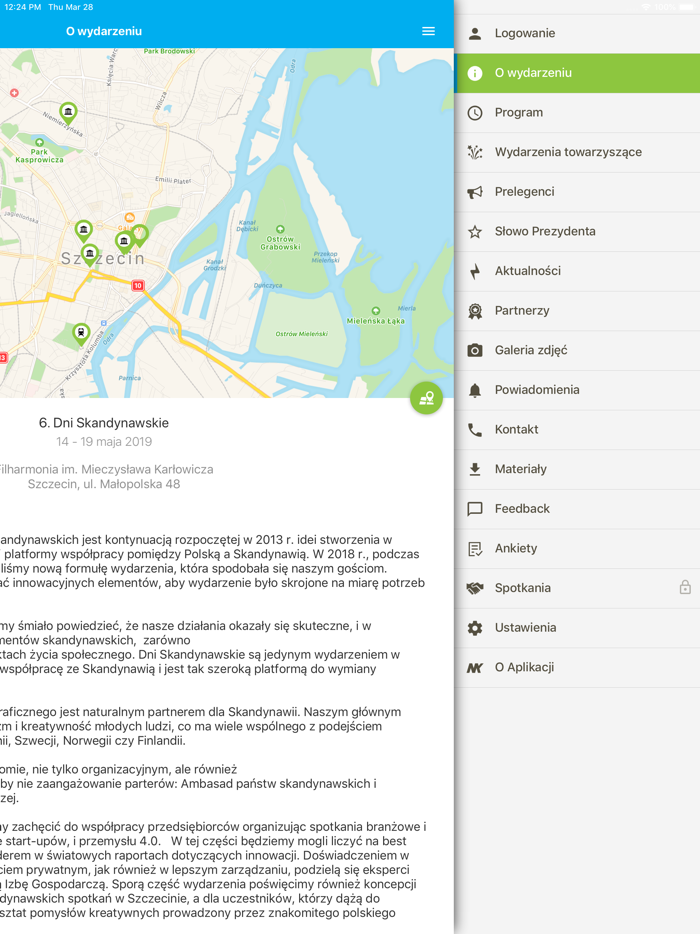Tap the person icon beside Logowanie
This screenshot has height=934, width=700.
(x=475, y=33)
